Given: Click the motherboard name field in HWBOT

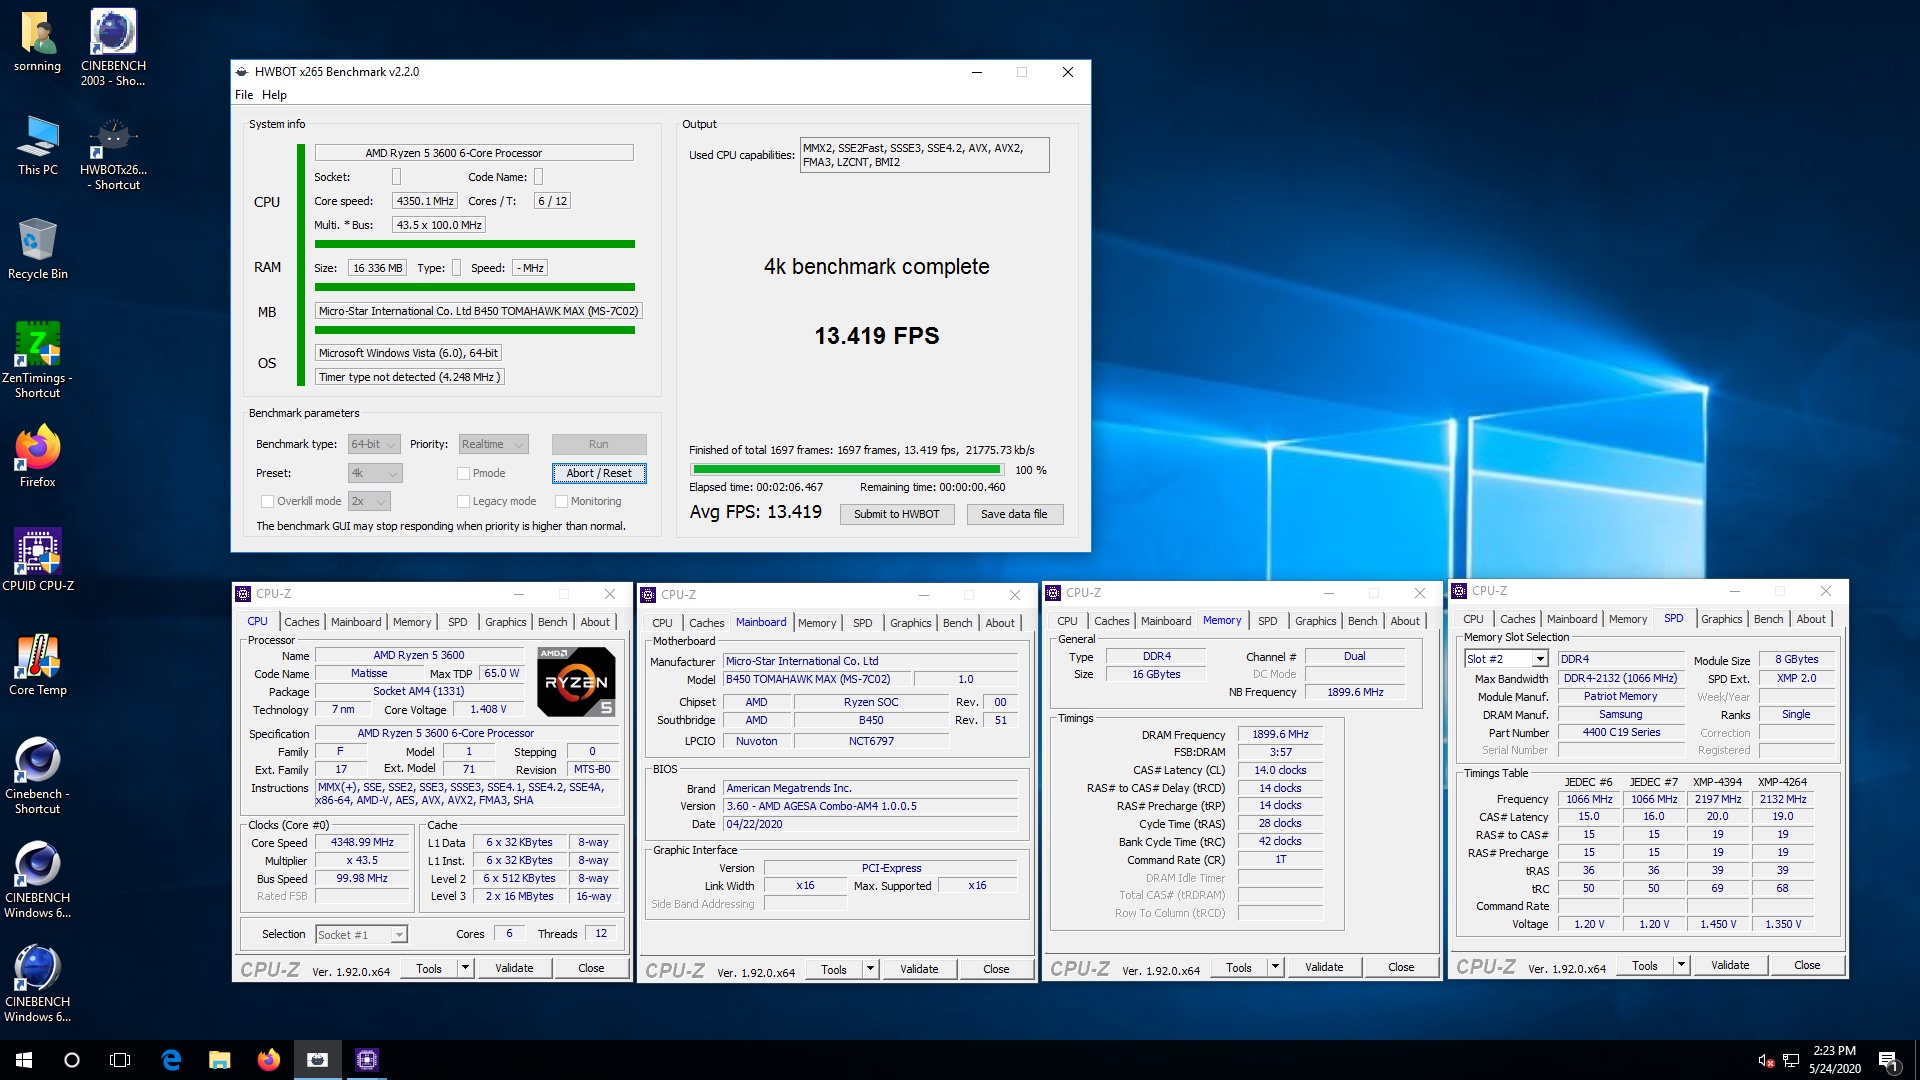Looking at the screenshot, I should [478, 311].
